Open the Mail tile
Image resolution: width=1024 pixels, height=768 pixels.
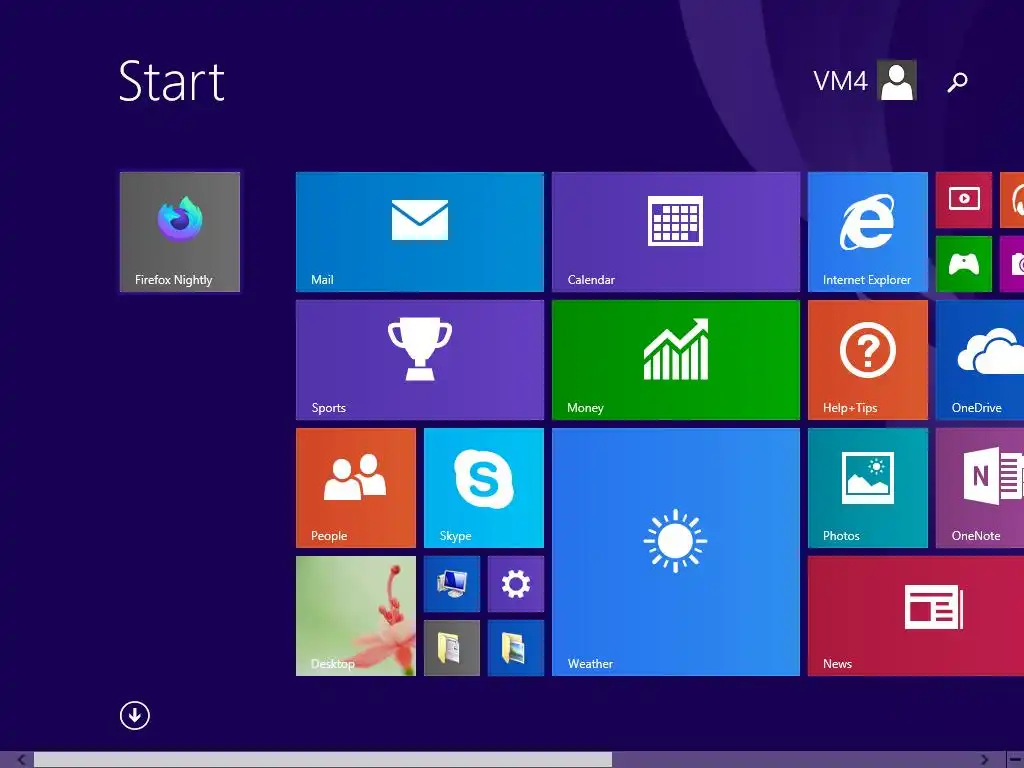419,232
